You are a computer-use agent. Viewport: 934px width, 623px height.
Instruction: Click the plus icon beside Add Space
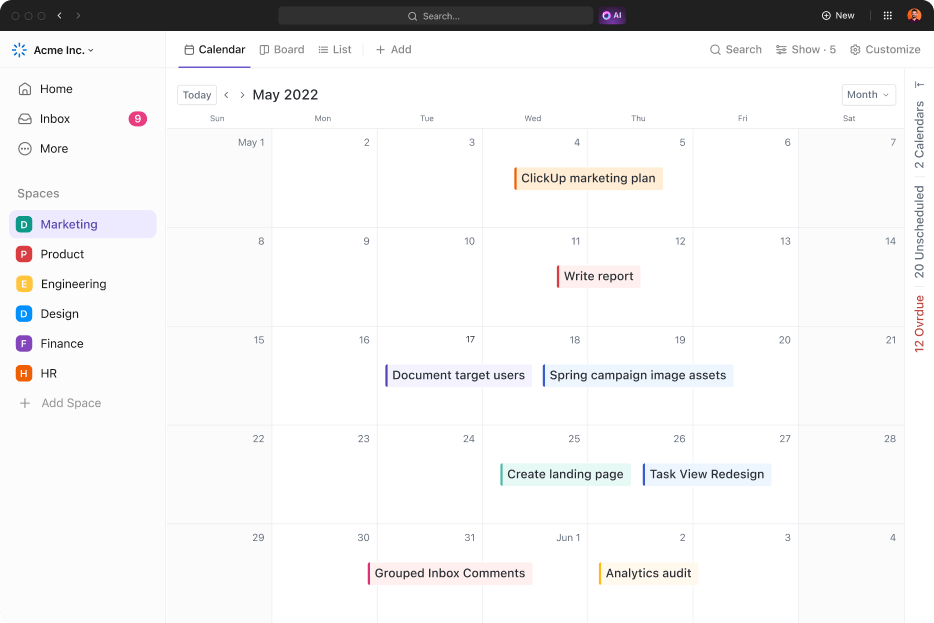tap(25, 403)
